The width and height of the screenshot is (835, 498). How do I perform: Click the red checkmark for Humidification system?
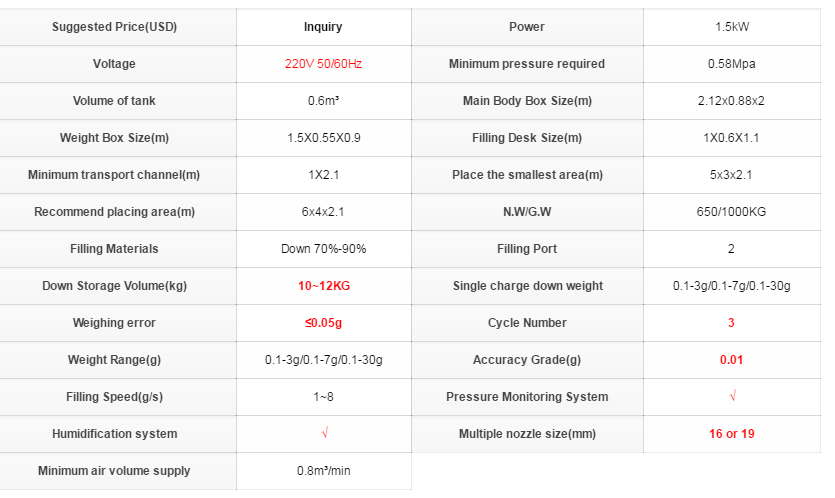[324, 434]
